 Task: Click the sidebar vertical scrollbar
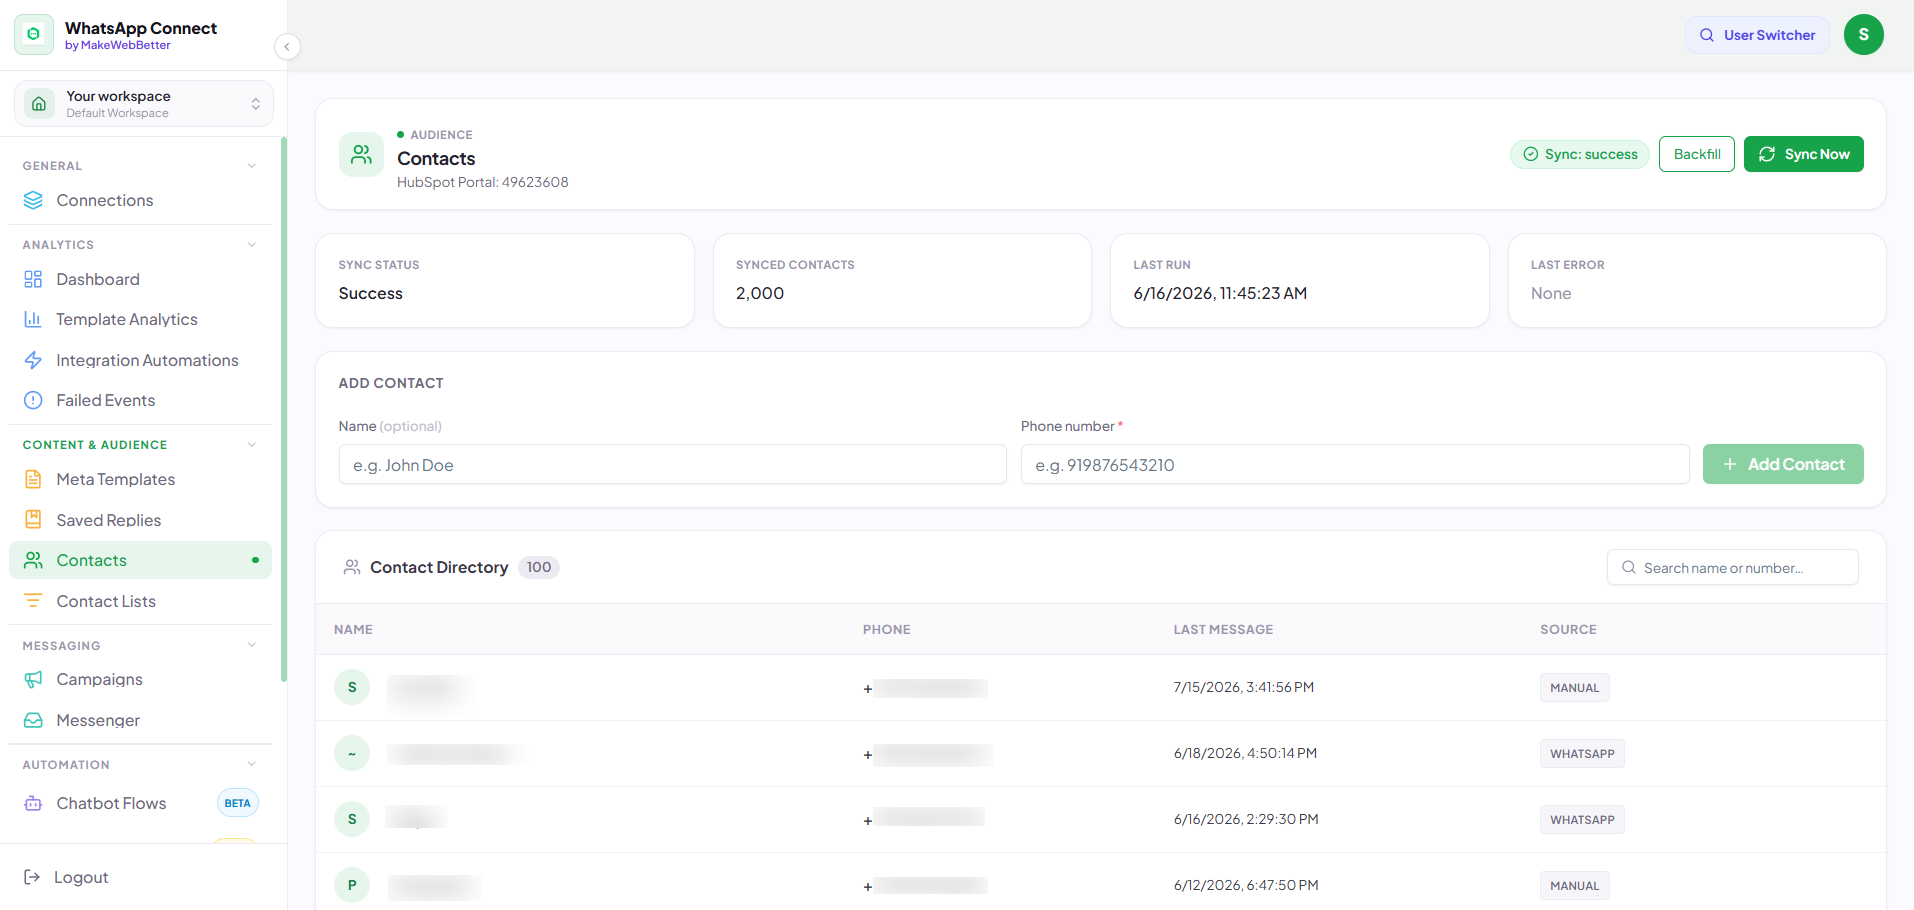click(284, 410)
